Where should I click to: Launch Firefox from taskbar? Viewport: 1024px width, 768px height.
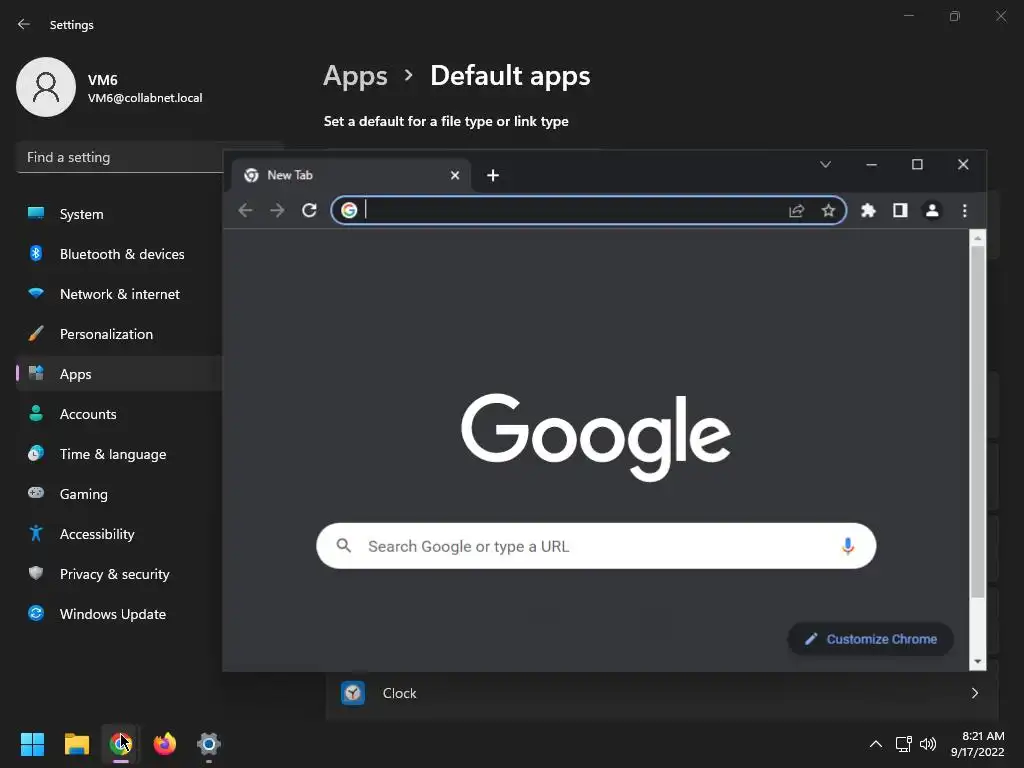[x=165, y=744]
